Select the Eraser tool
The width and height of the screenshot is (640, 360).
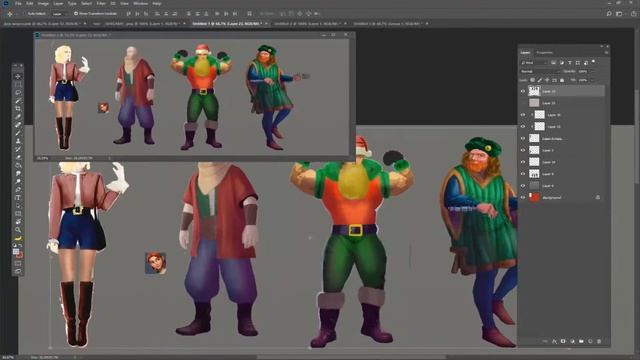click(18, 158)
